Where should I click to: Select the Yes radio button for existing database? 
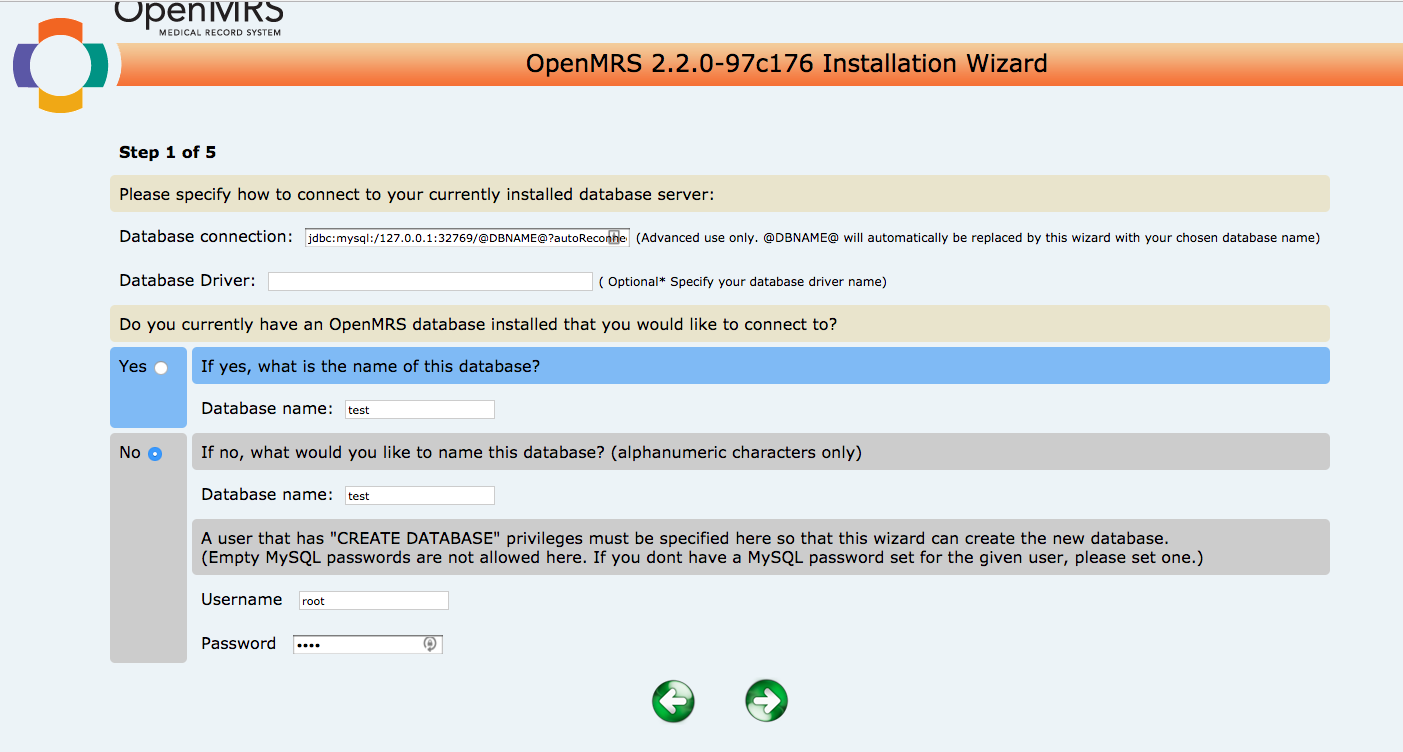coord(161,368)
